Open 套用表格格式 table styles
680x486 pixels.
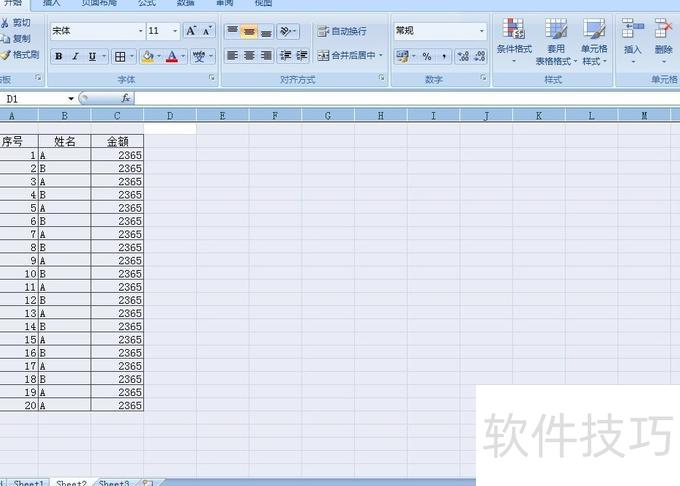(556, 41)
